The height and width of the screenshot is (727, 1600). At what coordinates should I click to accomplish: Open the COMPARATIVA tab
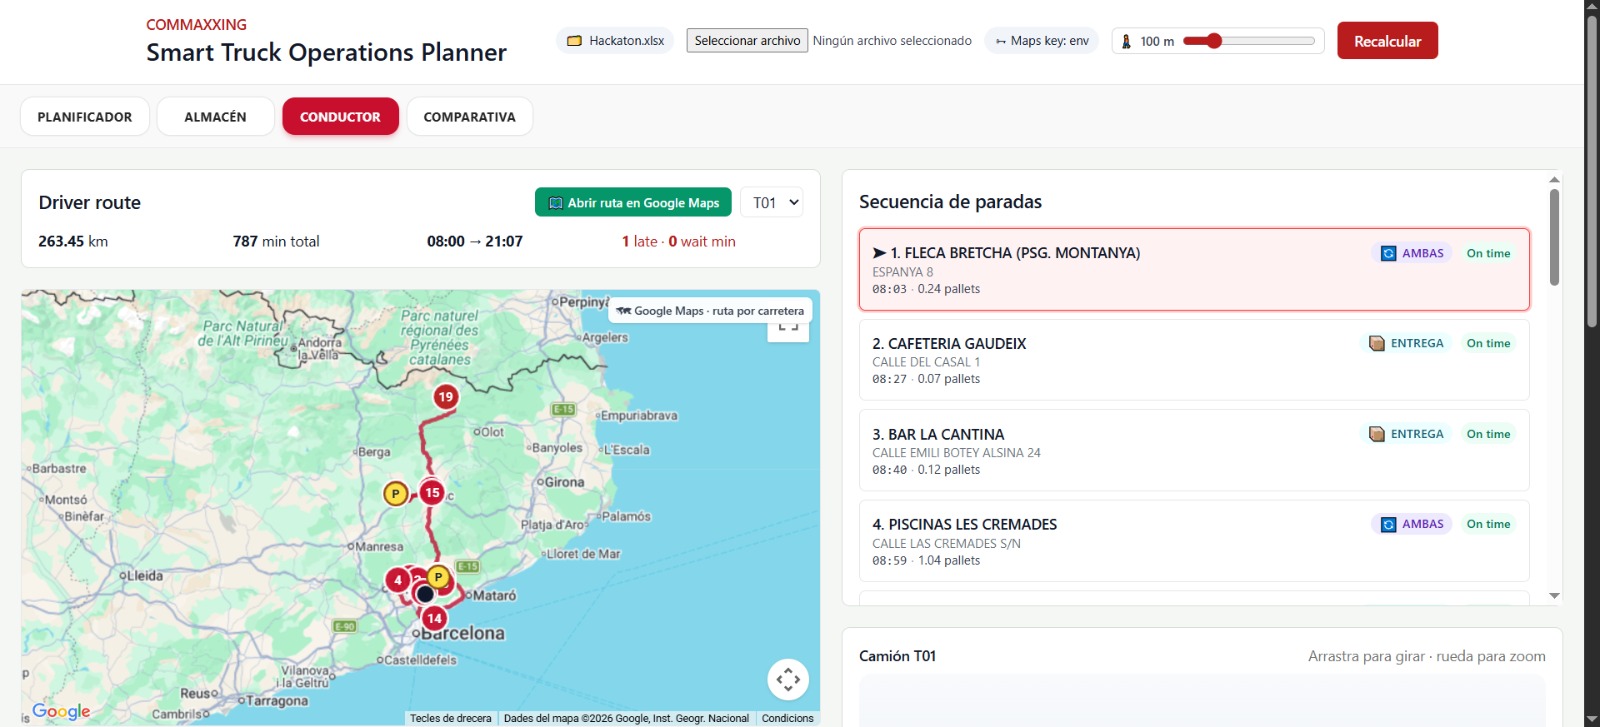pos(469,117)
